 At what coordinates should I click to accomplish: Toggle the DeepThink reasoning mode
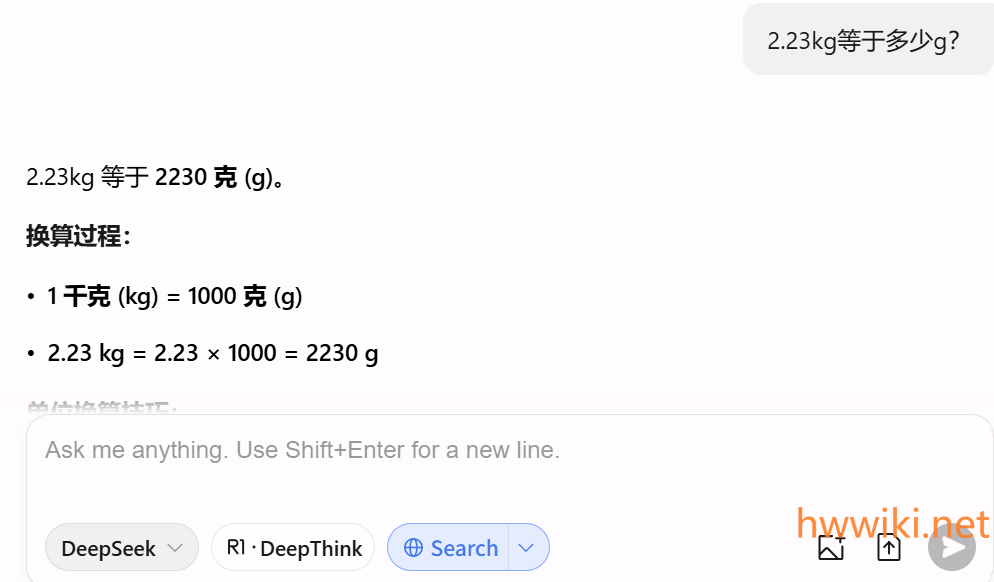coord(293,548)
